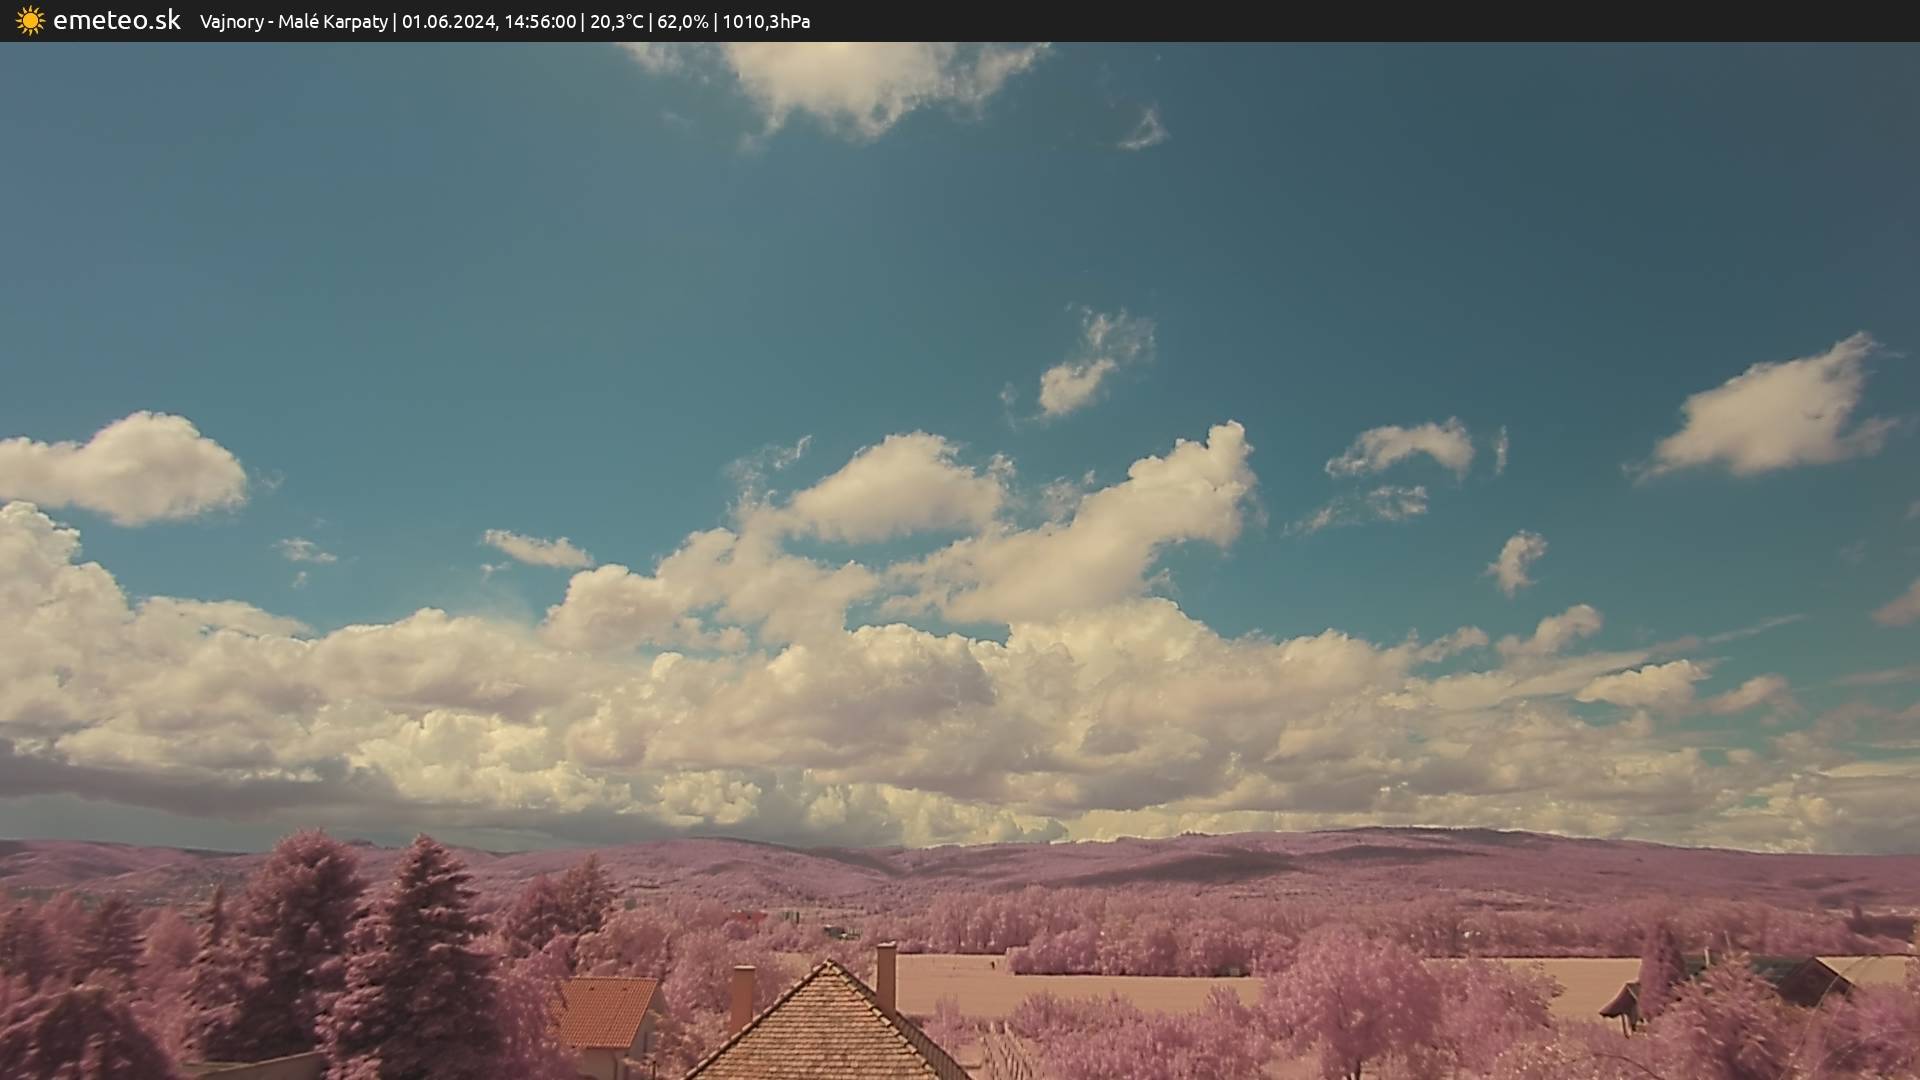This screenshot has width=1920, height=1080.
Task: Click the 20,3°C temperature reading
Action: point(616,22)
